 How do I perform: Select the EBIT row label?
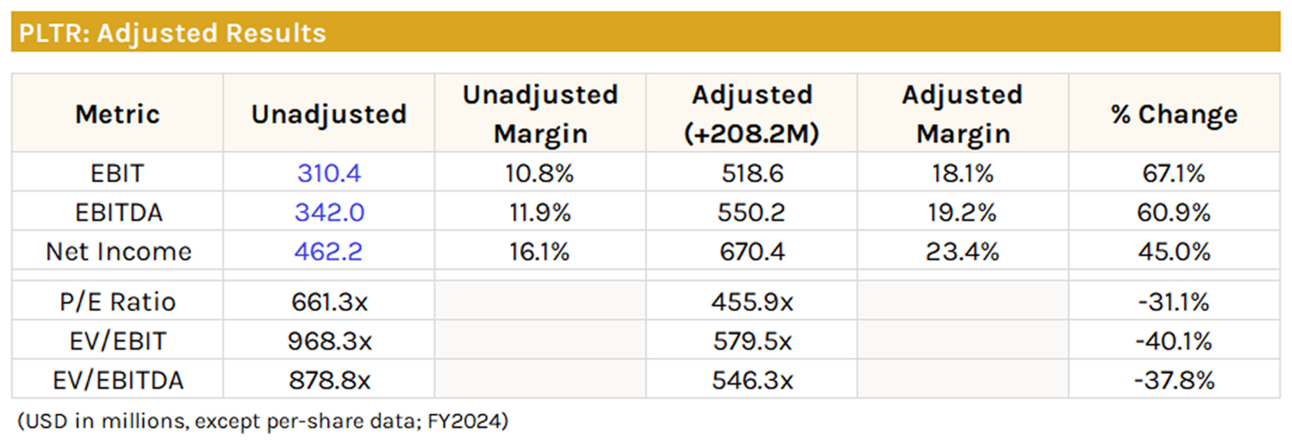(117, 174)
